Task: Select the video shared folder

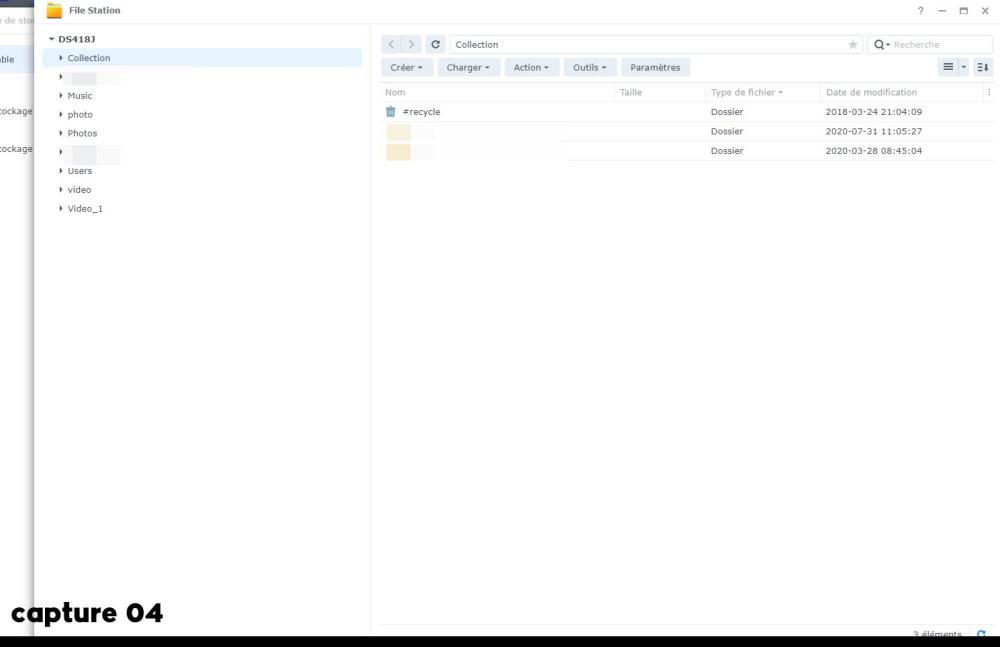Action: click(79, 190)
